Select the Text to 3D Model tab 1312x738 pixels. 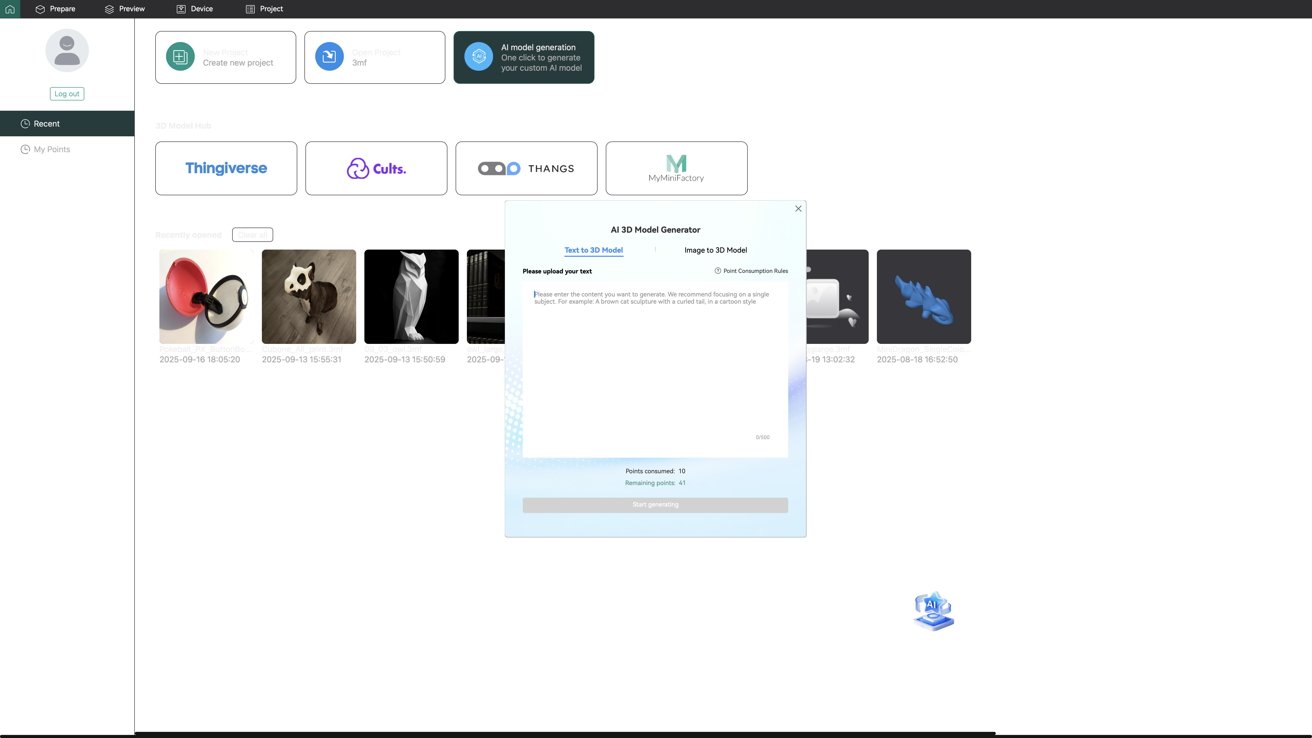tap(594, 250)
